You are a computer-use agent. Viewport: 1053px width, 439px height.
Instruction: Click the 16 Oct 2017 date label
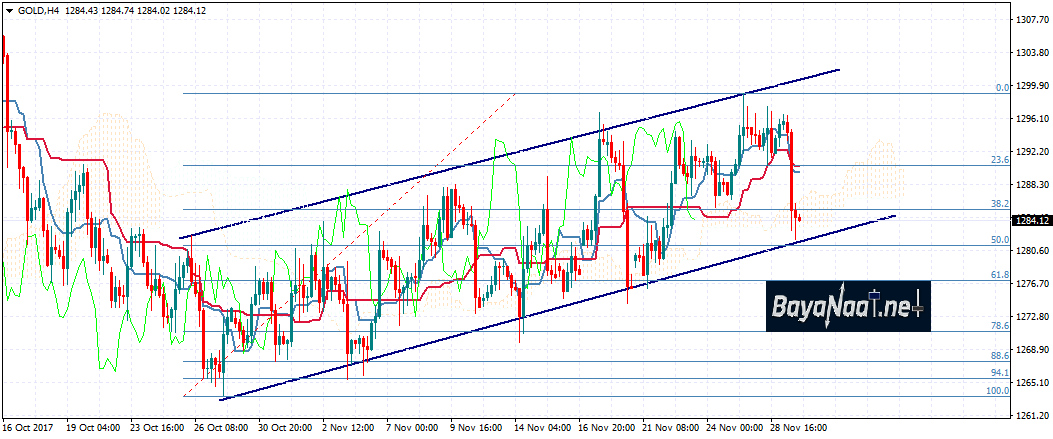click(x=27, y=427)
